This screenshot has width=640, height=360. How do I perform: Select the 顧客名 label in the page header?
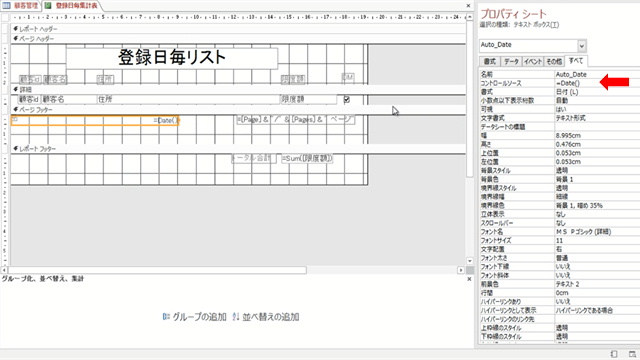pos(55,79)
